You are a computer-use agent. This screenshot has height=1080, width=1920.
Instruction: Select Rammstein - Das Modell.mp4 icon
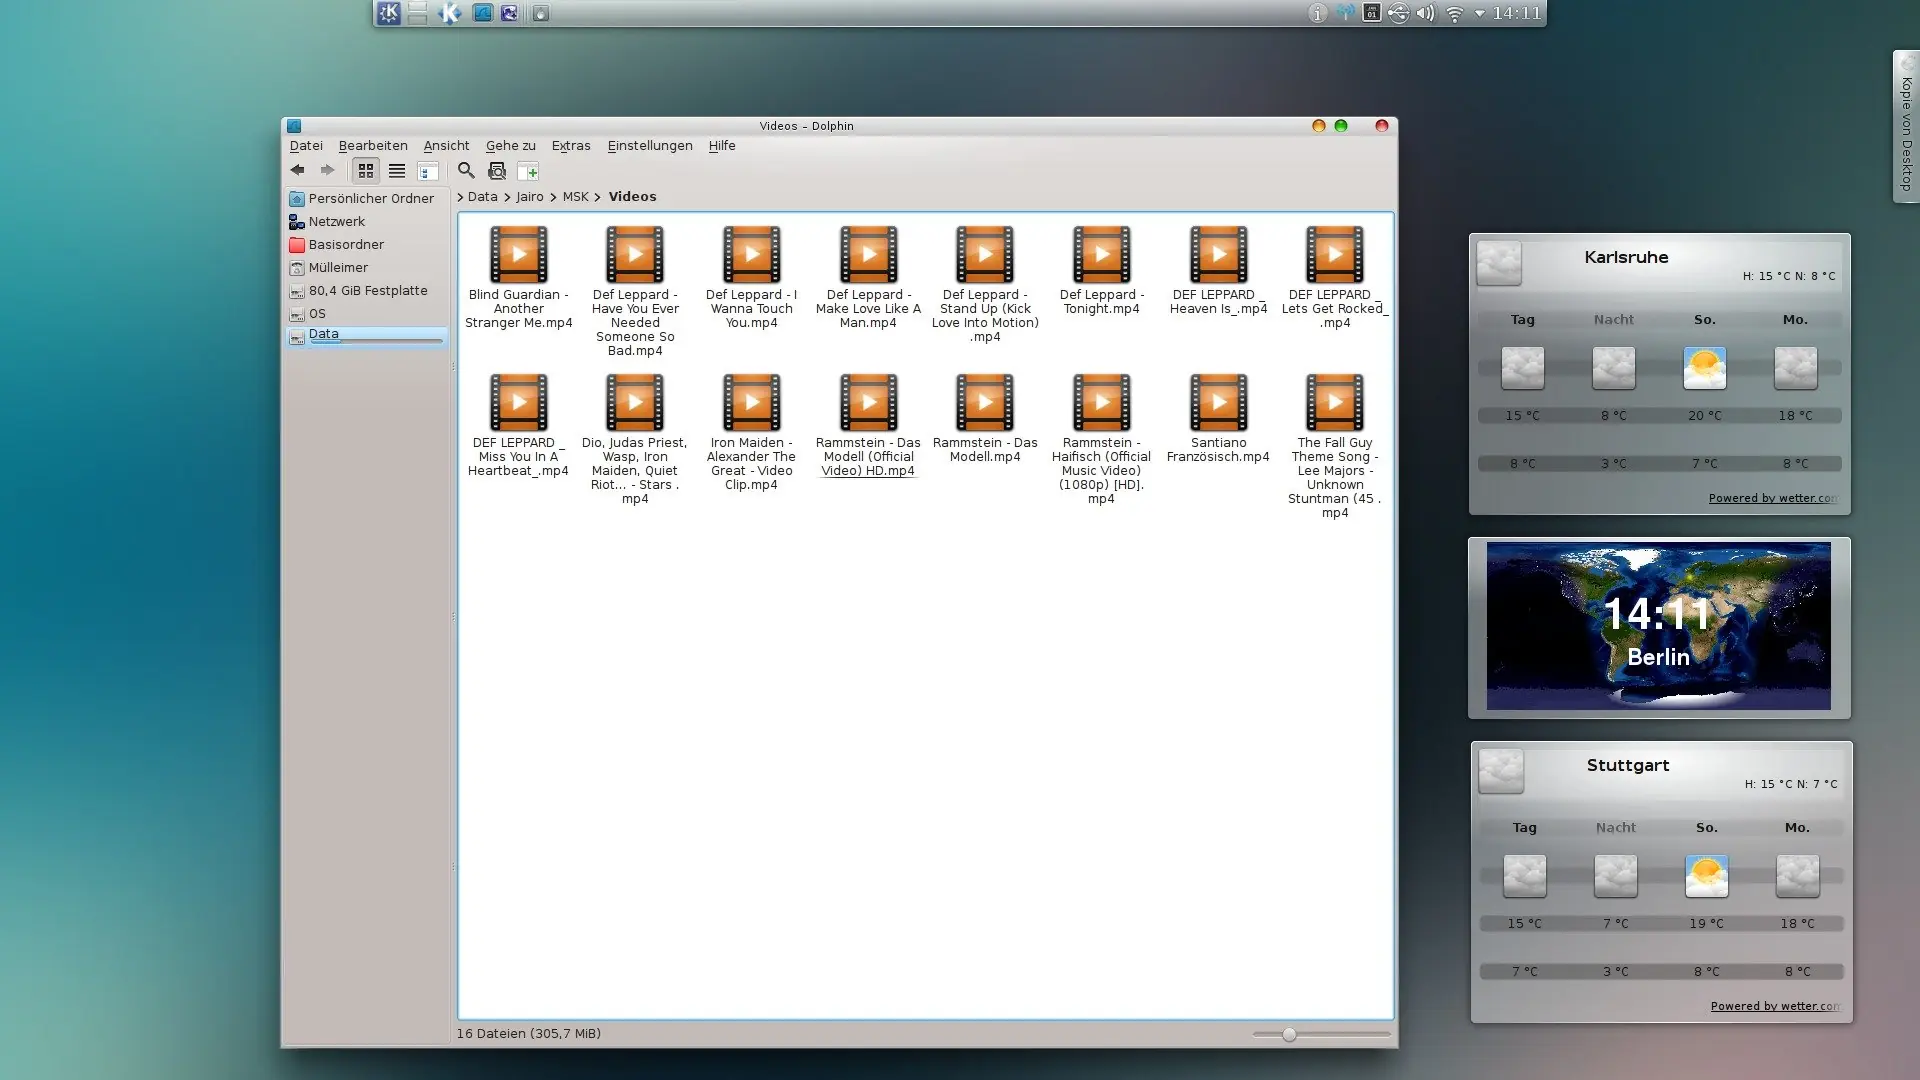click(x=985, y=403)
